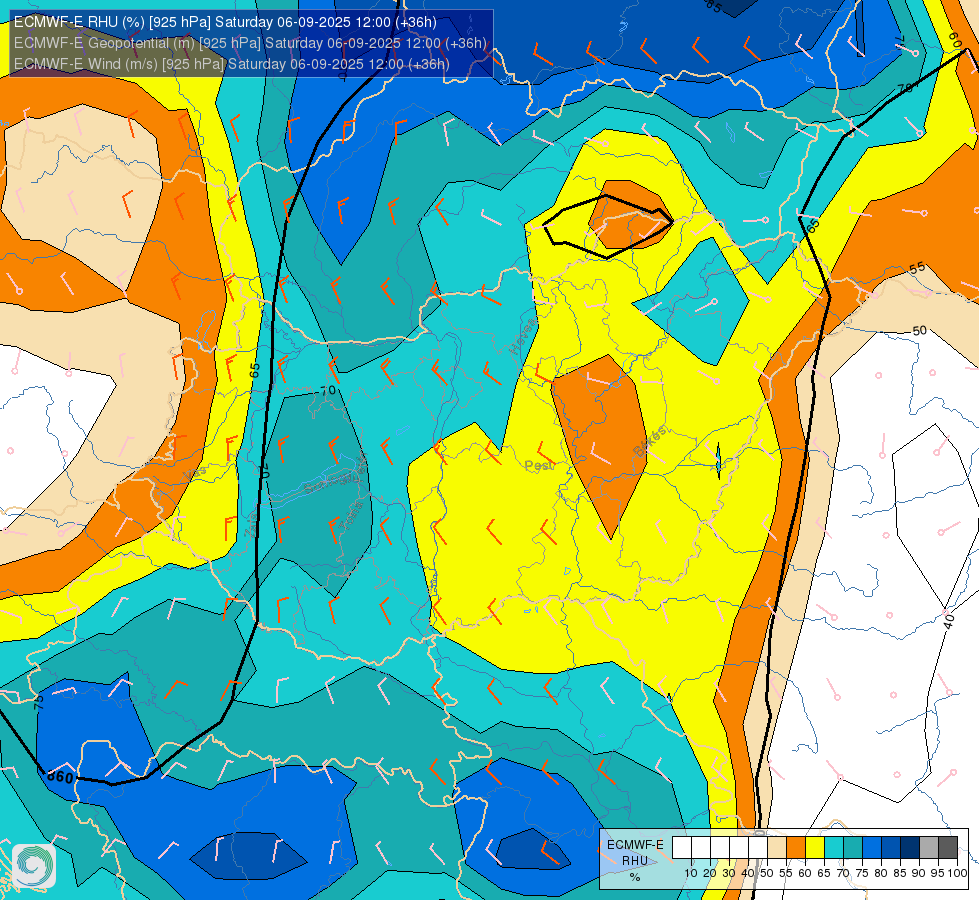979x900 pixels.
Task: Pick the dark gray 95–100 legend swatch
Action: pos(948,847)
